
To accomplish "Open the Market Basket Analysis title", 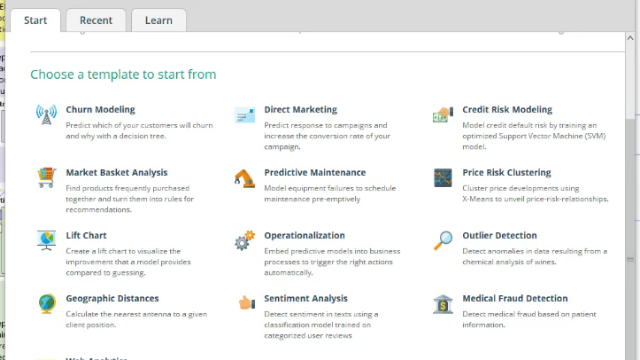I will point(117,172).
